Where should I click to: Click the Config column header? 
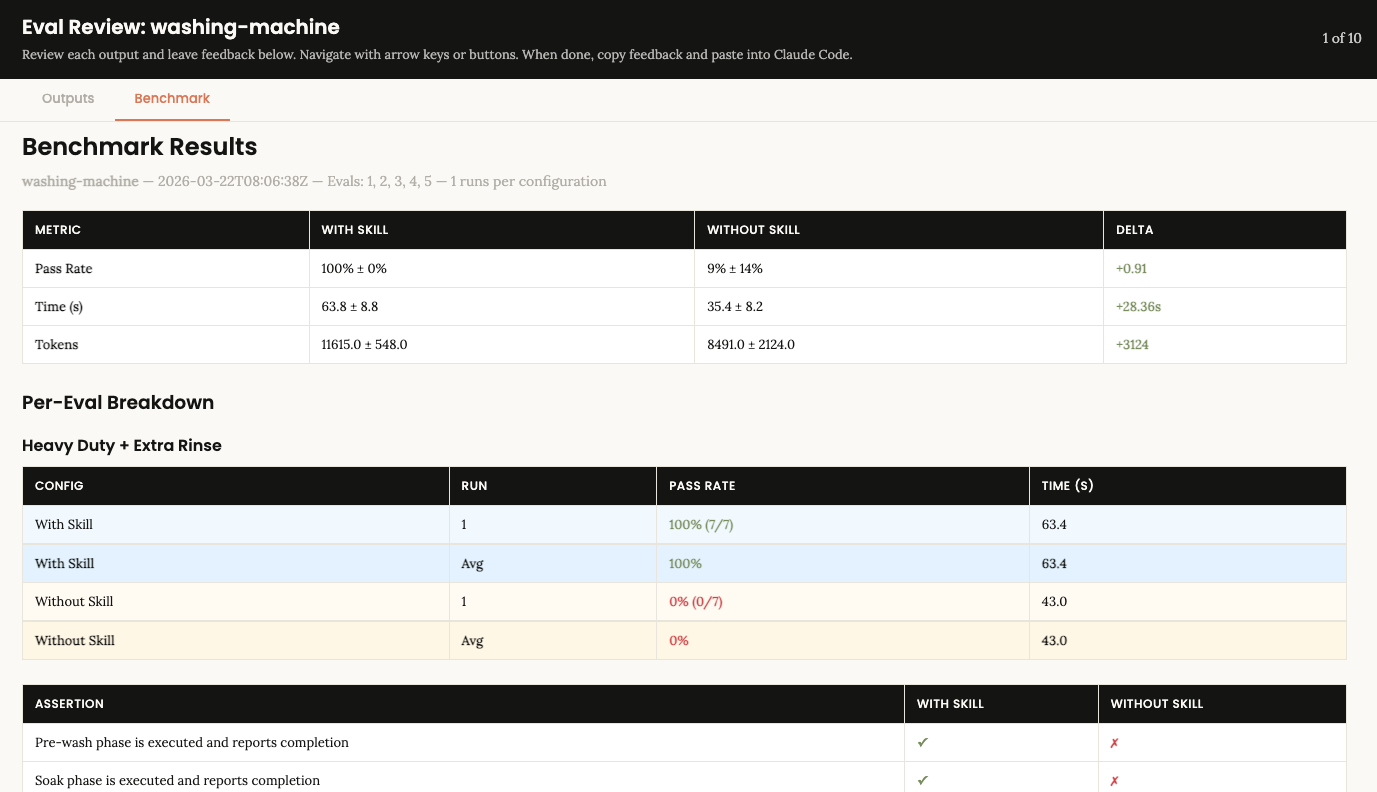tap(59, 486)
